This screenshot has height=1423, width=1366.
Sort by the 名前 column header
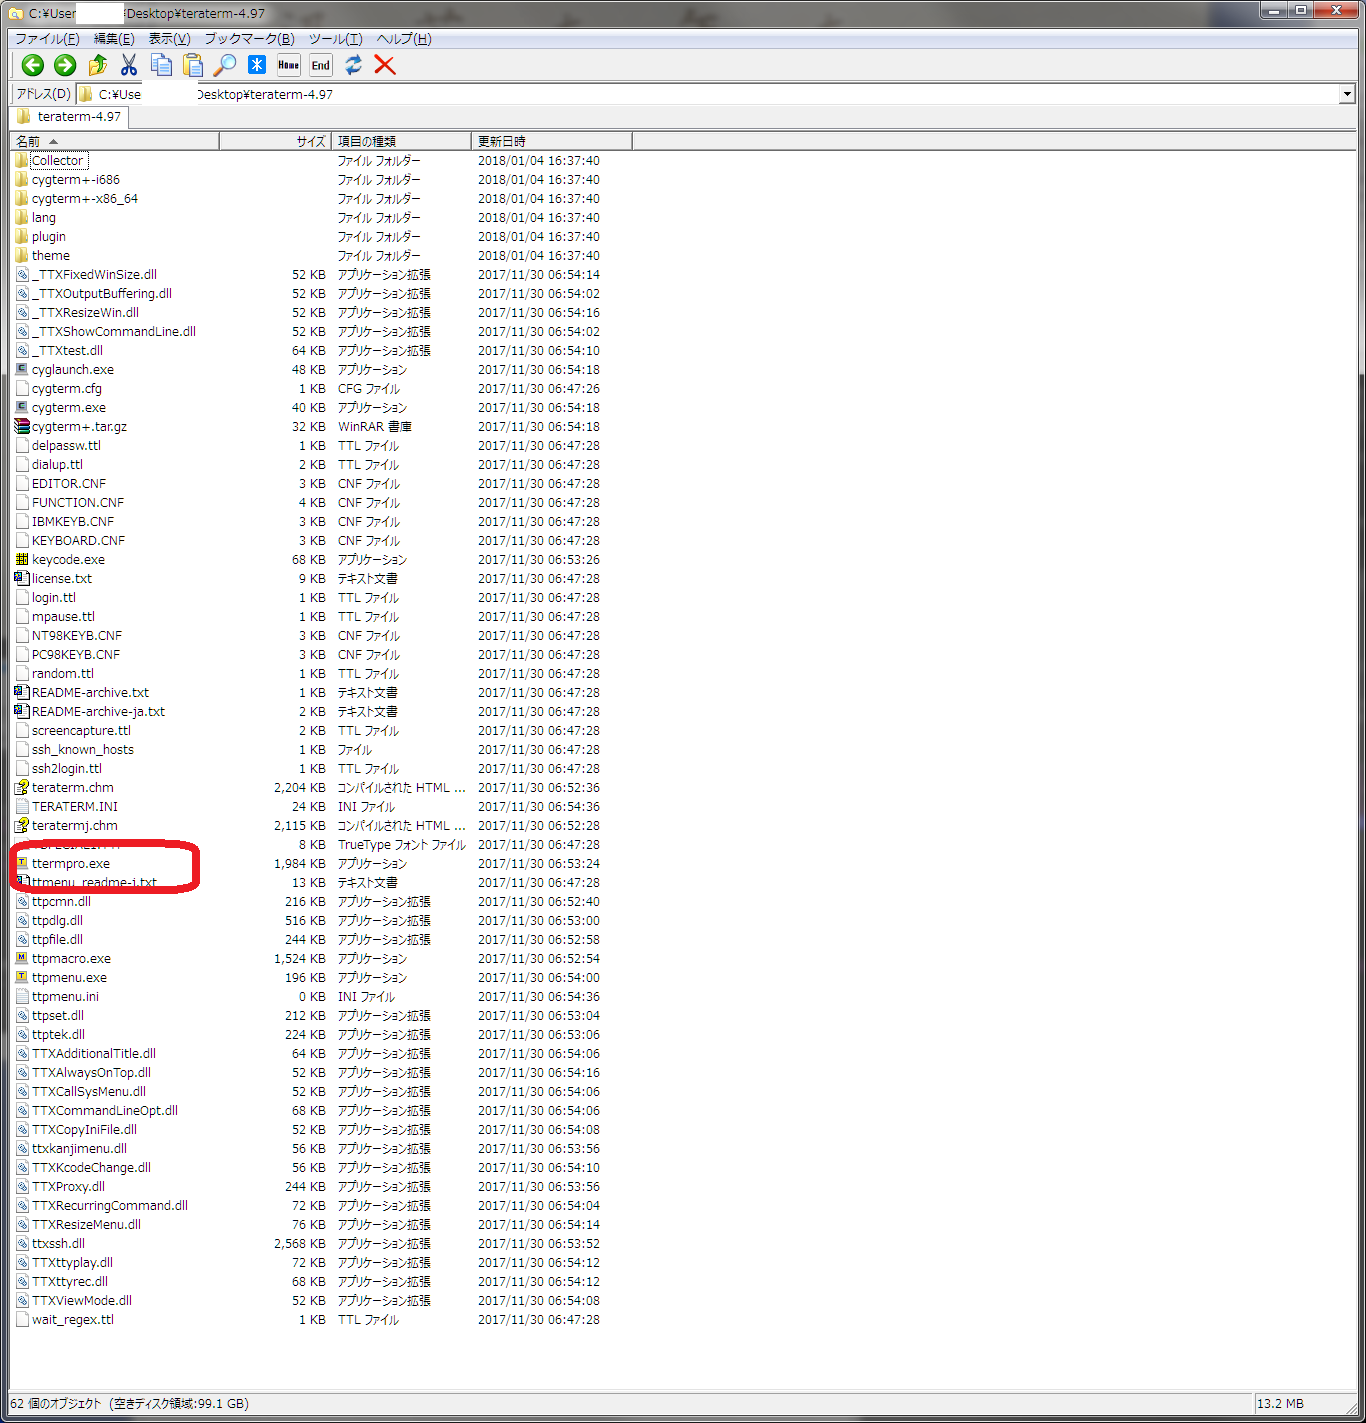tap(114, 141)
